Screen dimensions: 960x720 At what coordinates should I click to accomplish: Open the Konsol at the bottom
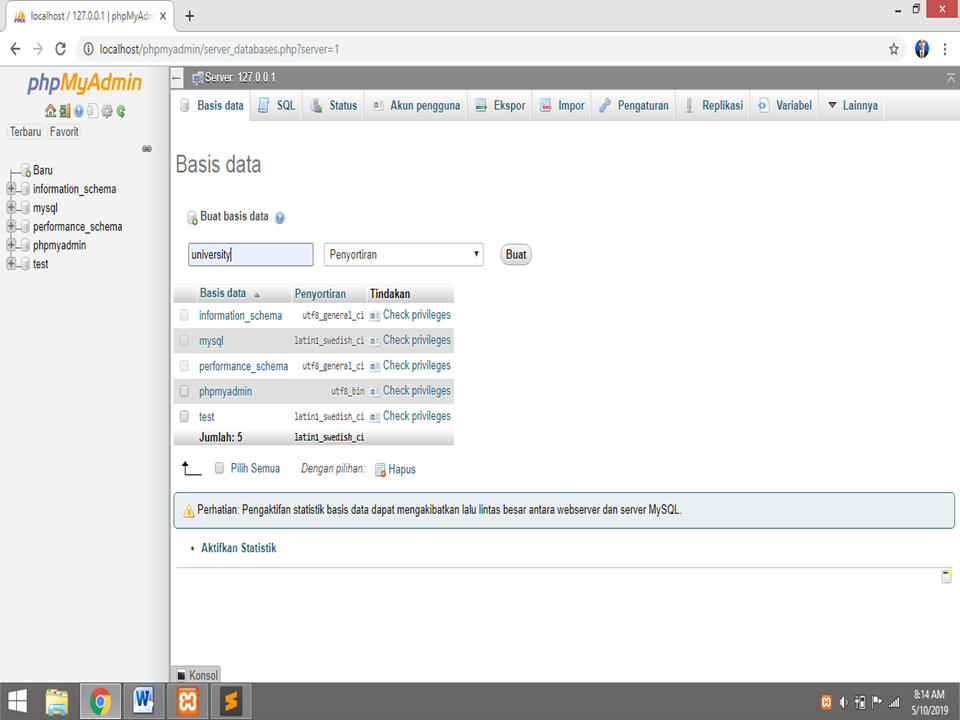196,675
